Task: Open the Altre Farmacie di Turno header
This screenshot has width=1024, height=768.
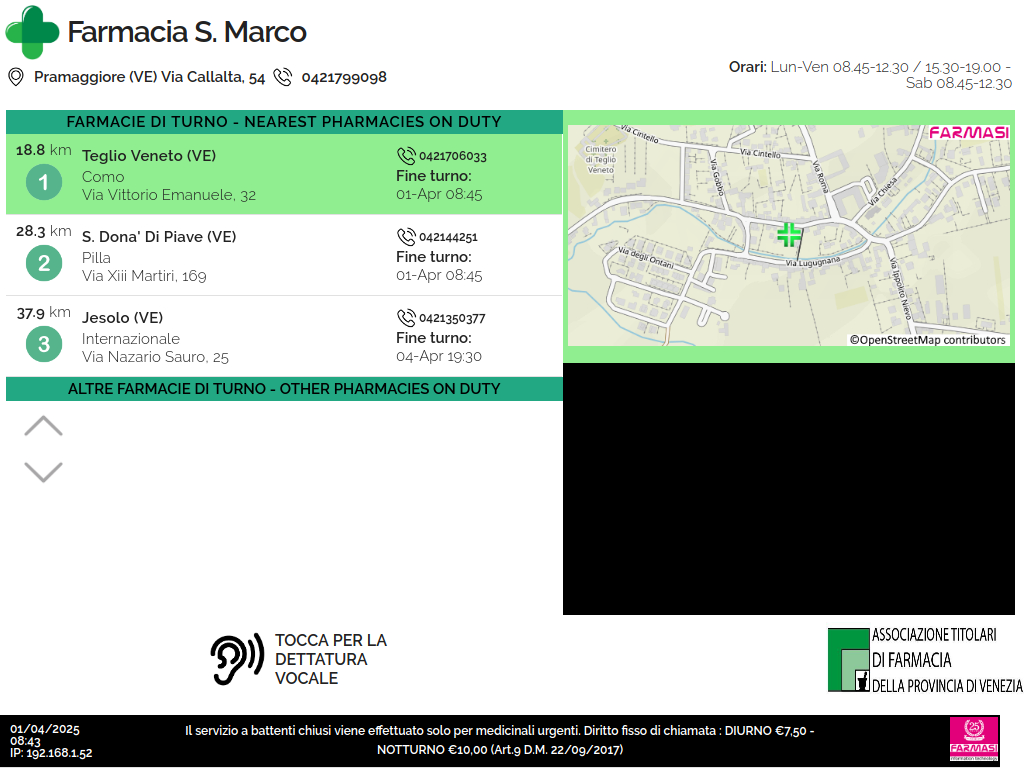Action: (284, 388)
